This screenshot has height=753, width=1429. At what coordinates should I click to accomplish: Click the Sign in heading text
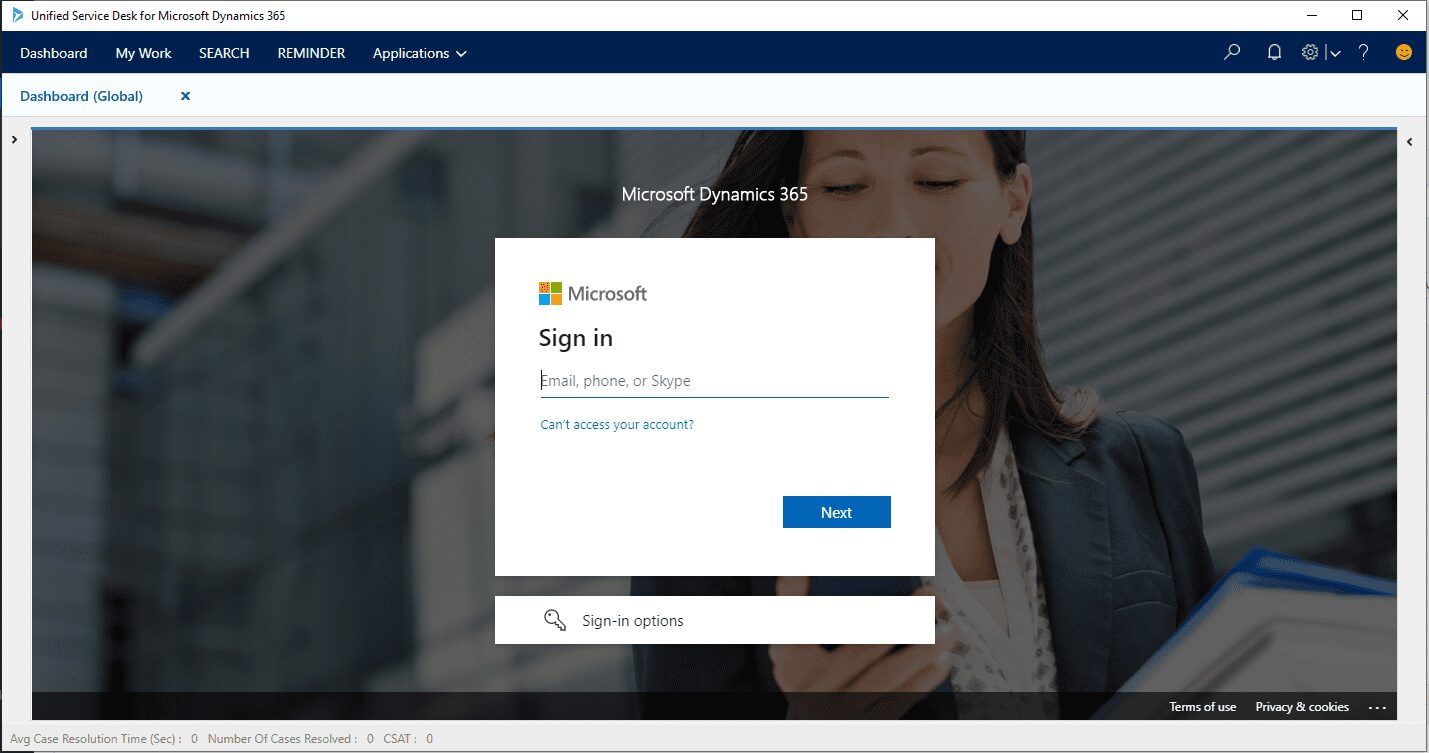coord(576,338)
